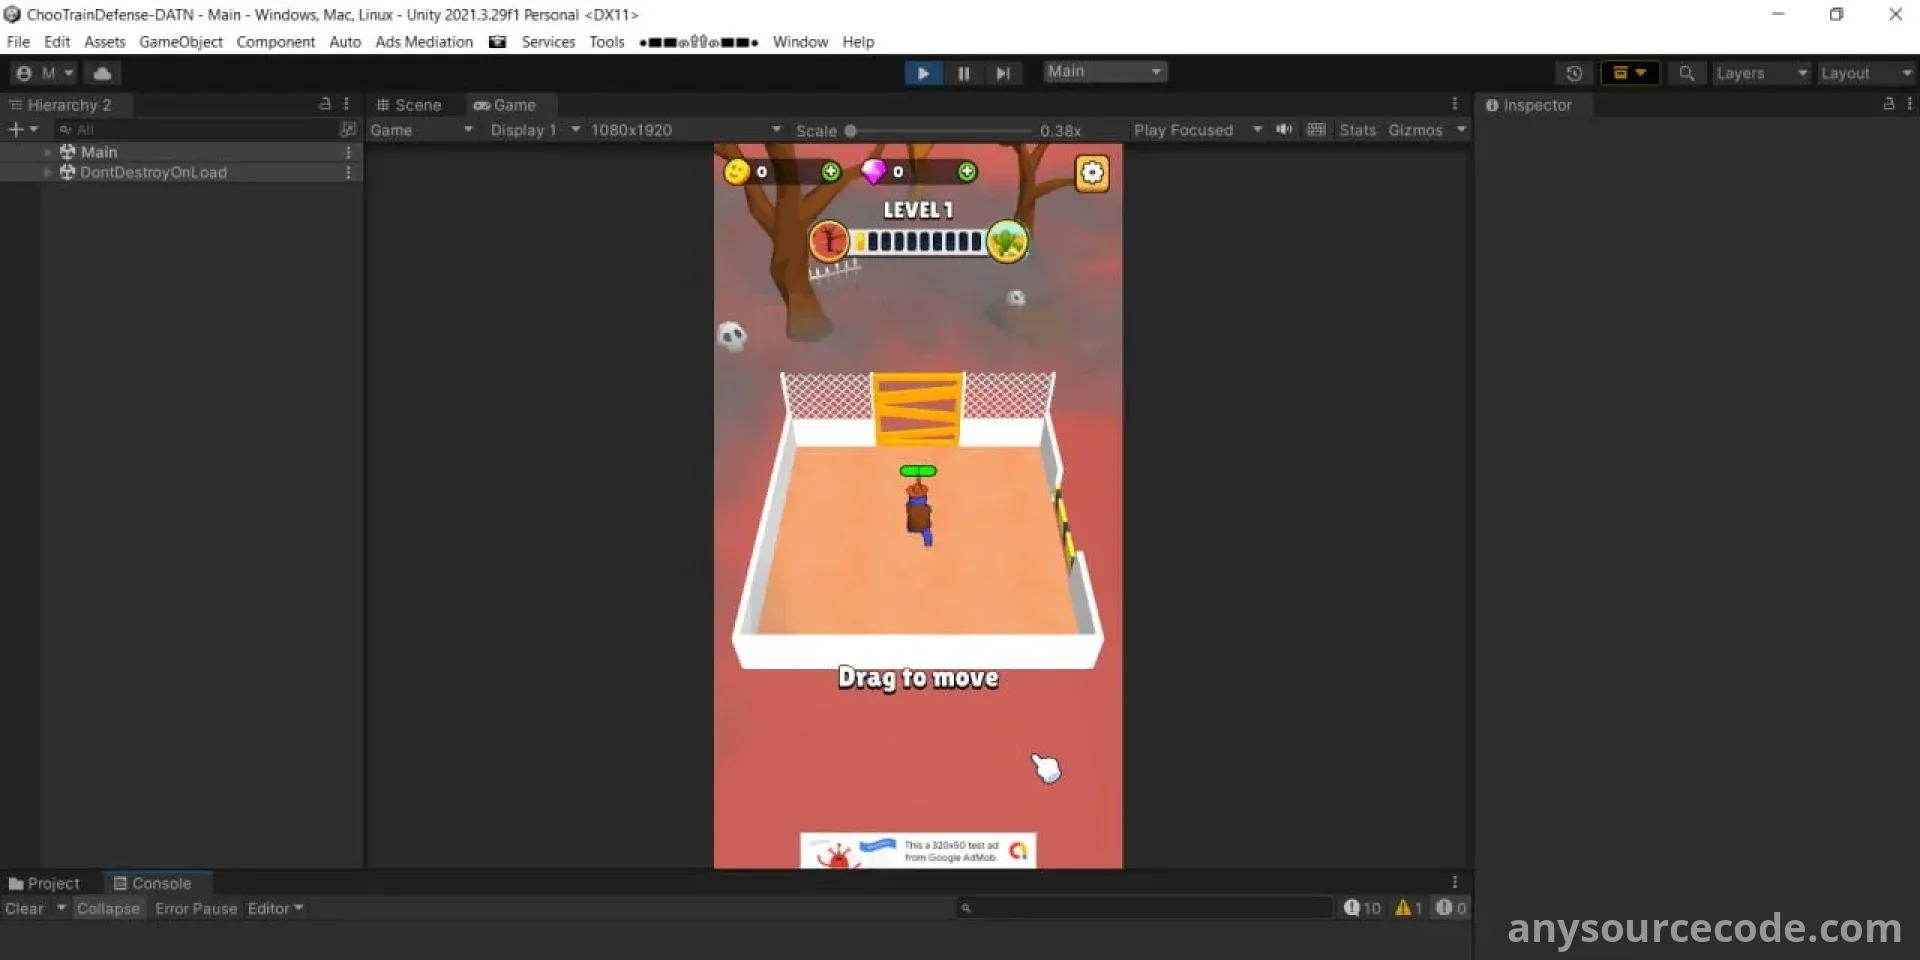
Task: Toggle Collapse in the Console
Action: coord(108,908)
